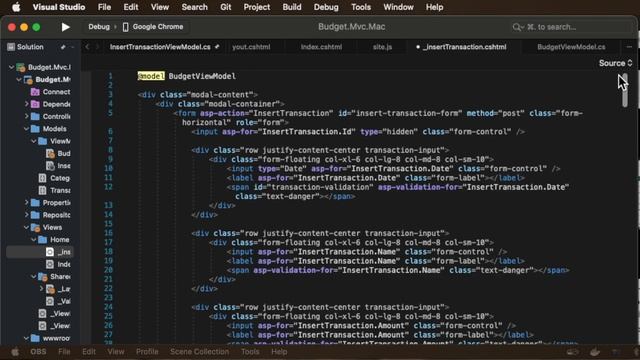This screenshot has width=640, height=360.
Task: Switch to the site.js tab
Action: point(382,47)
